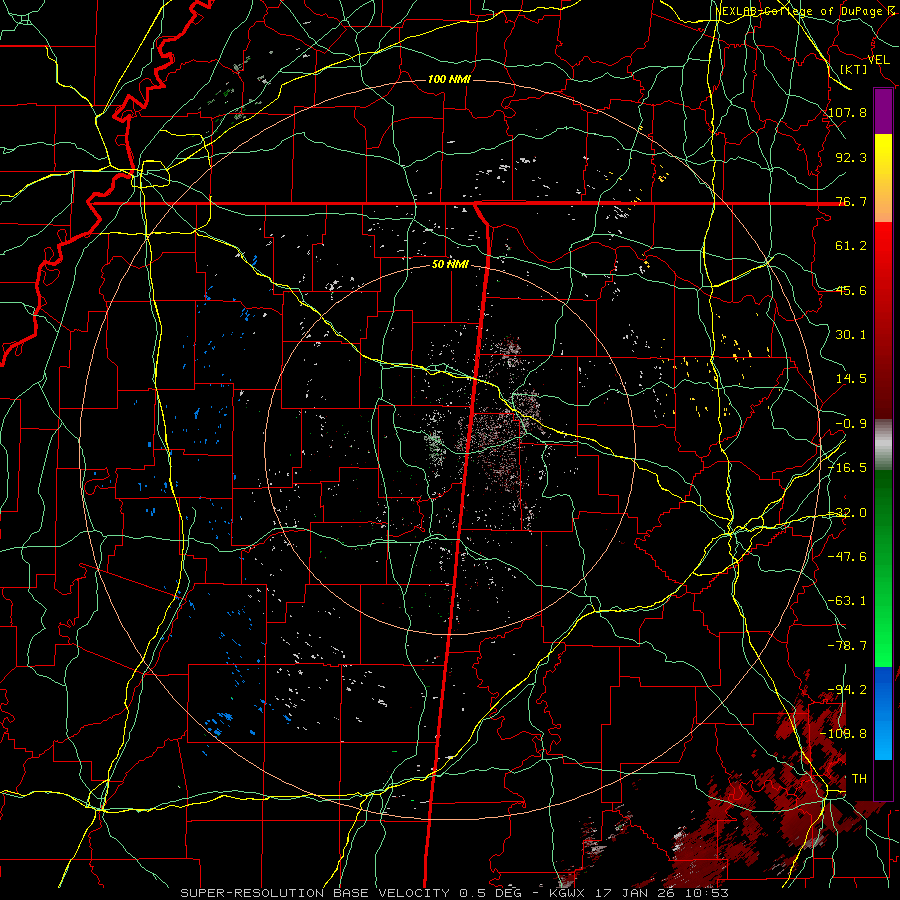Click the gray near-zero segment of the color bar
Image resolution: width=900 pixels, height=900 pixels.
click(x=883, y=445)
